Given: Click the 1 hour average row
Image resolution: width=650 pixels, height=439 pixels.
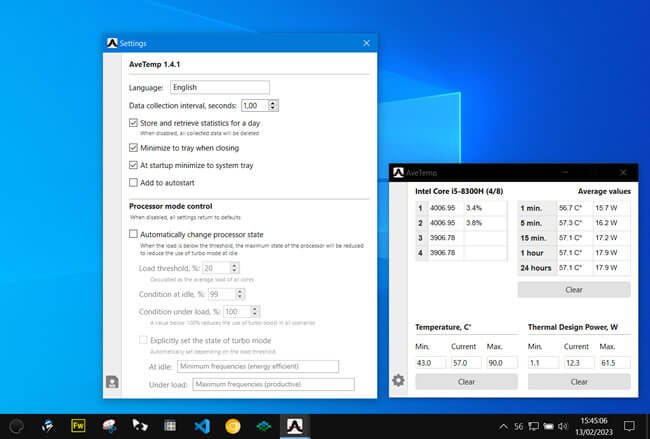Looking at the screenshot, I should [x=574, y=252].
